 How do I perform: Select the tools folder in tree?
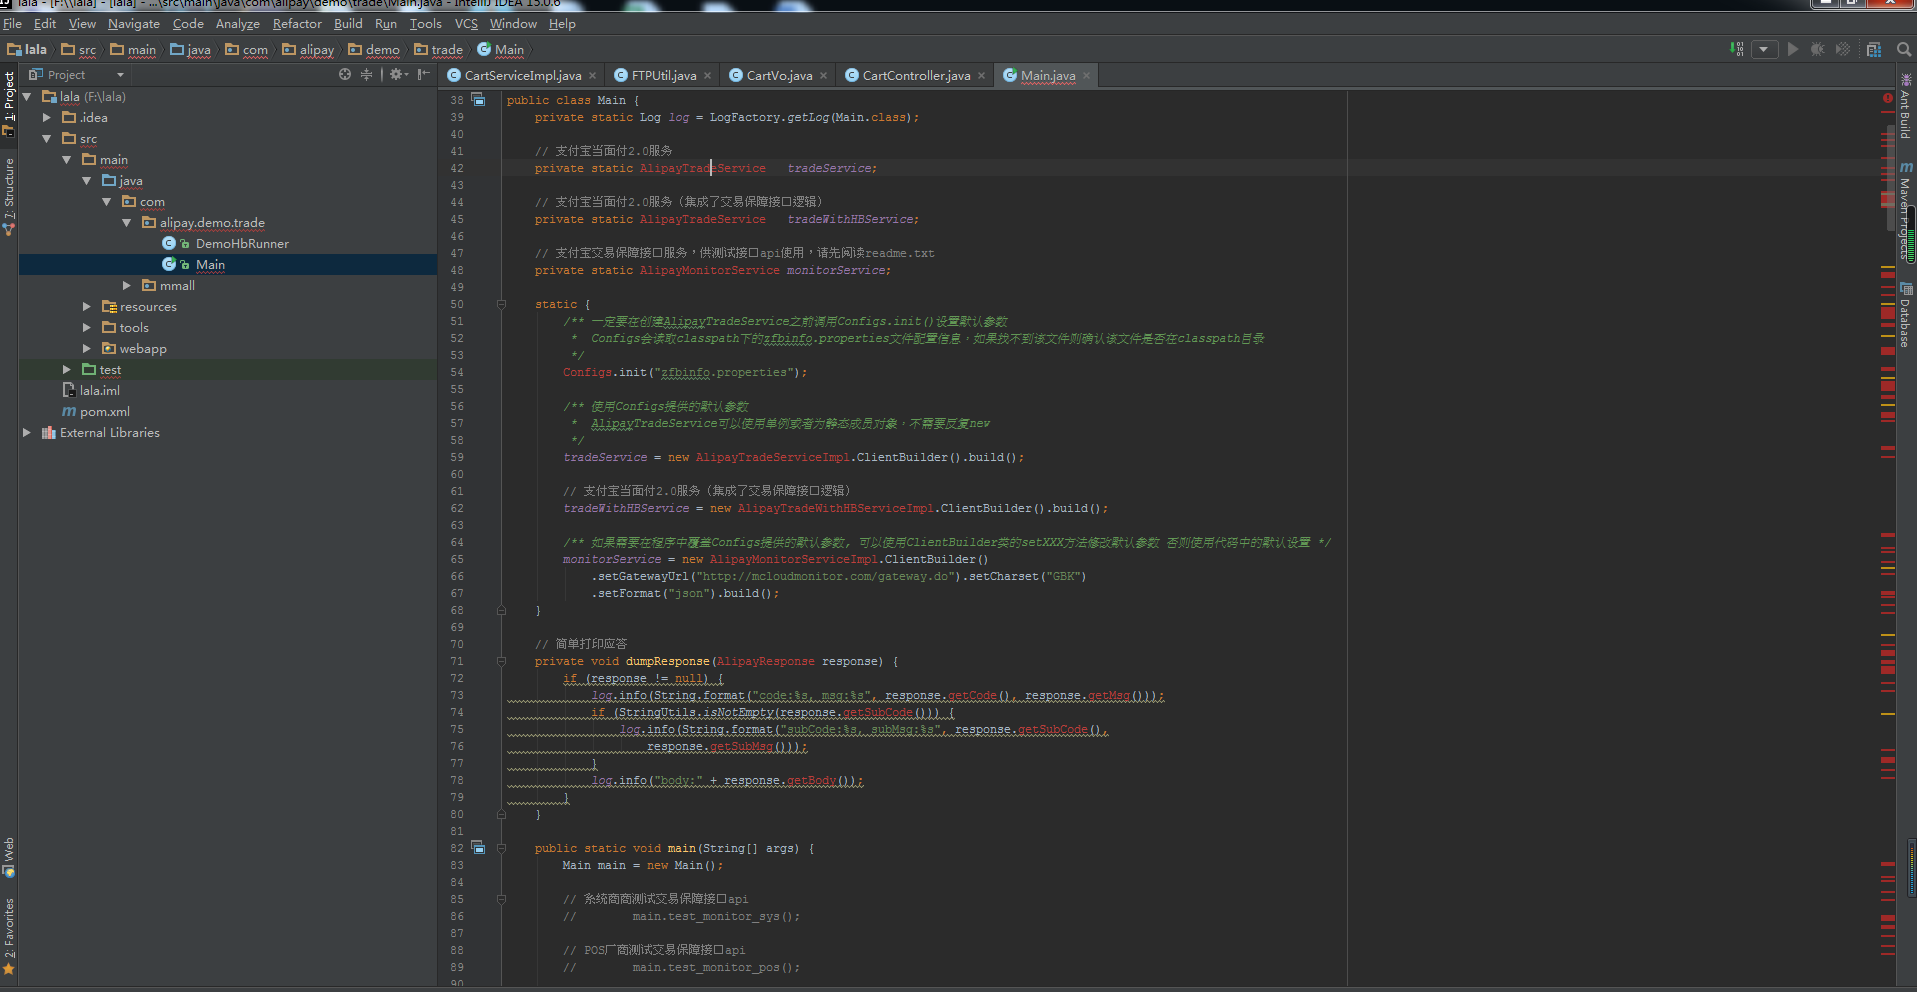[134, 328]
